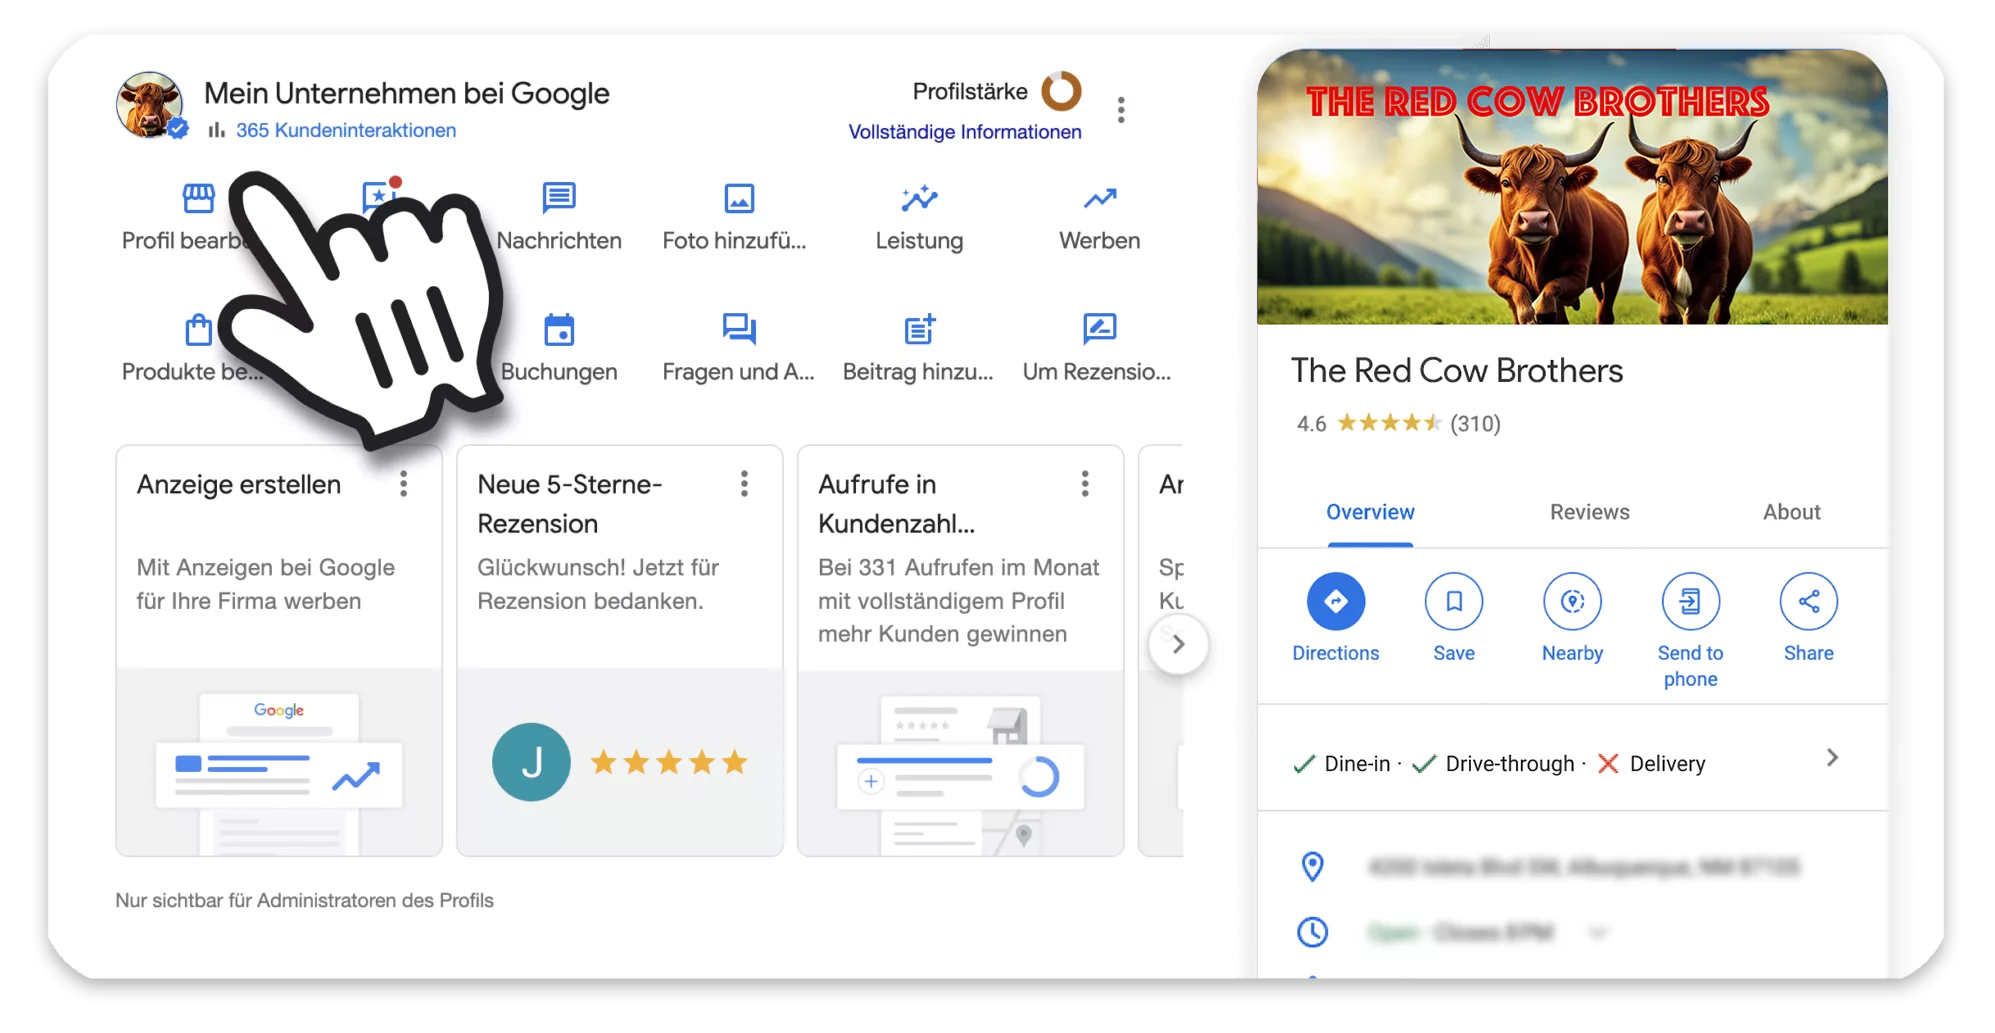Click Foto hinzufügen image icon

(739, 198)
